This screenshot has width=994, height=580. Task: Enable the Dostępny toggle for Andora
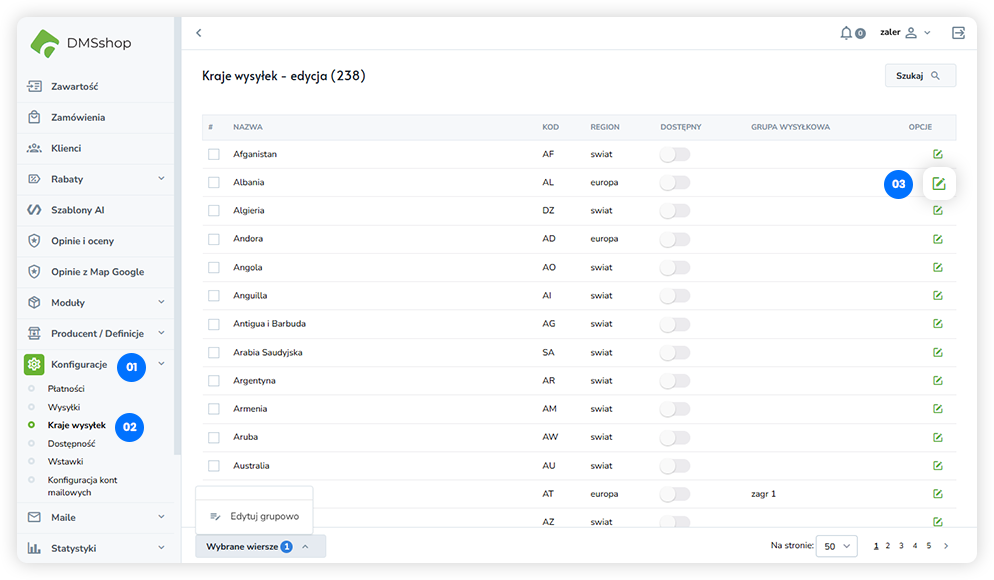[675, 239]
